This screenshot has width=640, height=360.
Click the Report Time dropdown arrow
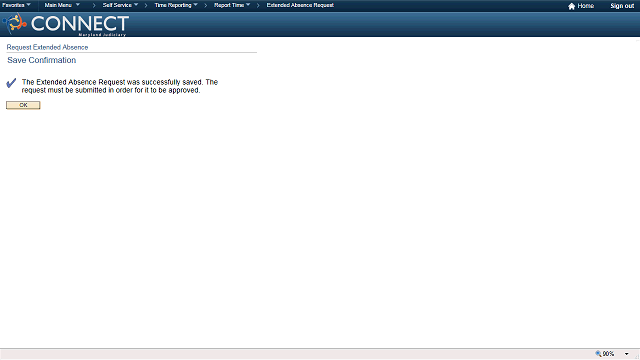pyautogui.click(x=248, y=5)
